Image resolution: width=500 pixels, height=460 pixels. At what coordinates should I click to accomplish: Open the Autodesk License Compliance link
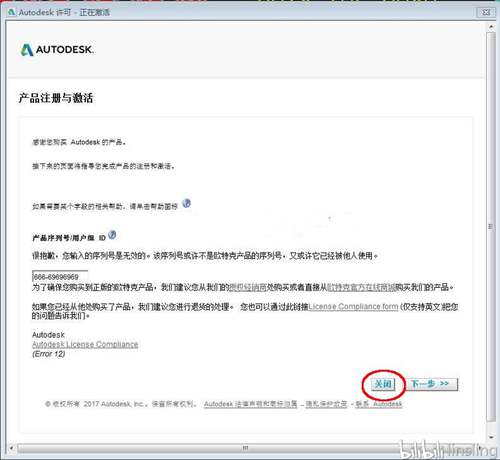coord(85,344)
